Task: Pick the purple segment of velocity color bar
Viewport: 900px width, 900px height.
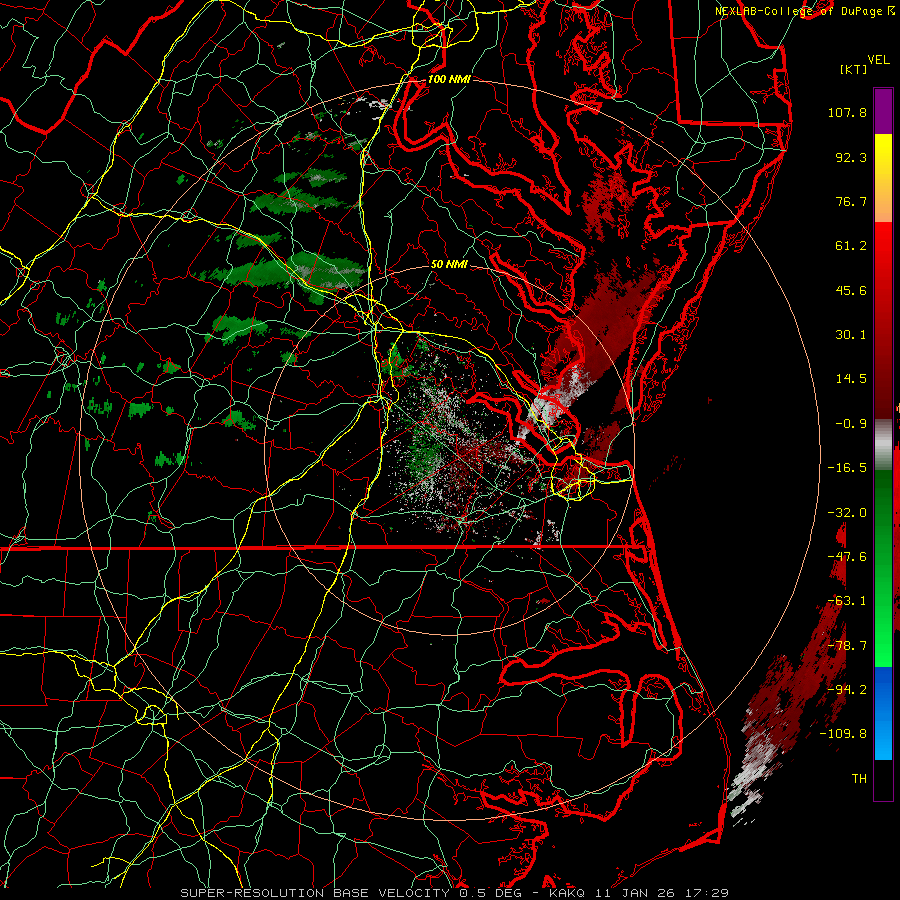Action: [x=883, y=111]
